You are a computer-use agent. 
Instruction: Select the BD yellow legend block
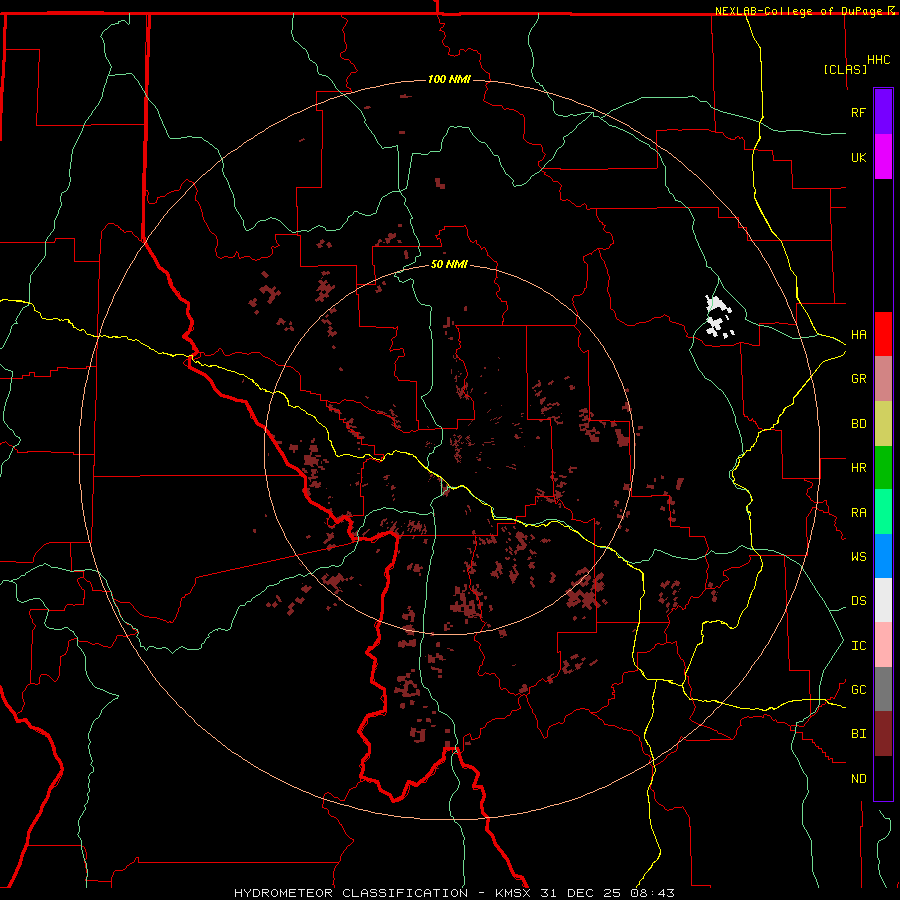(883, 424)
